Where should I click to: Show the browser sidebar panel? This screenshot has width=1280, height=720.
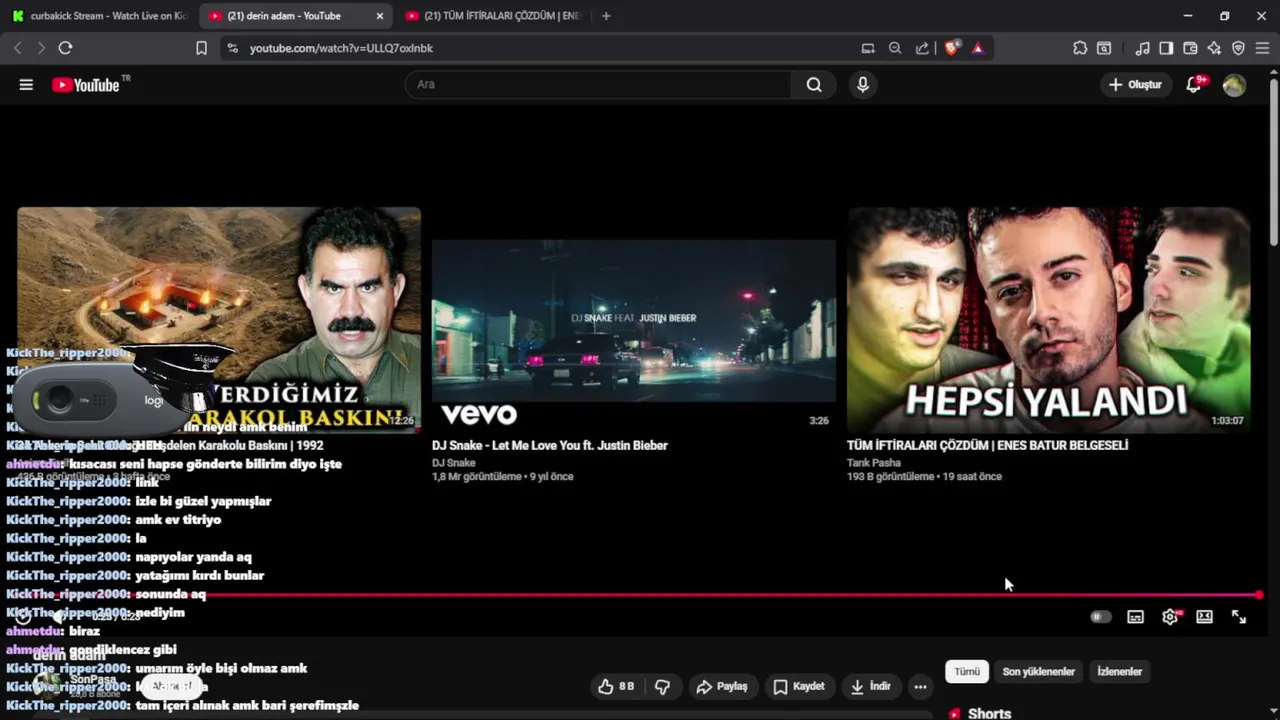1166,48
